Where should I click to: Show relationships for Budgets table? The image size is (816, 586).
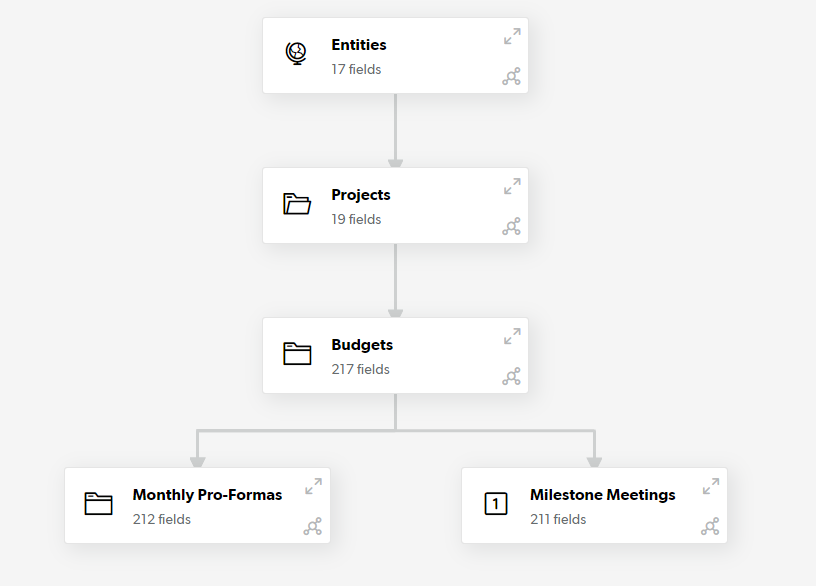point(511,376)
